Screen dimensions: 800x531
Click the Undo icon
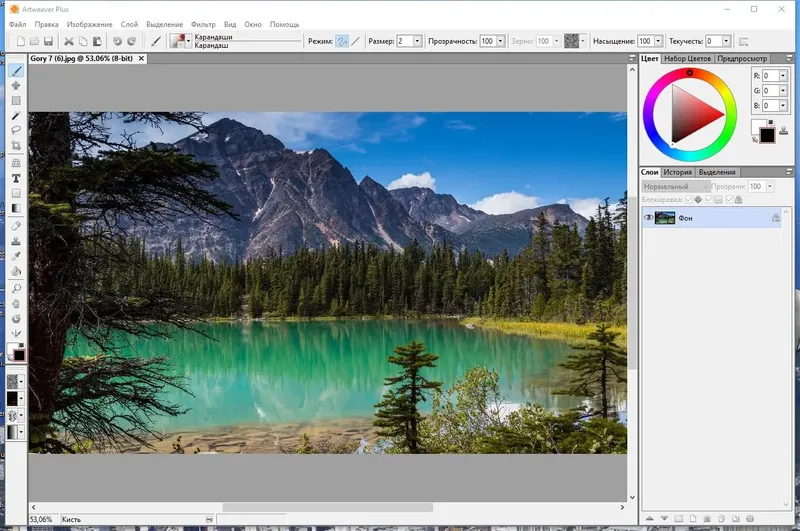tap(117, 41)
